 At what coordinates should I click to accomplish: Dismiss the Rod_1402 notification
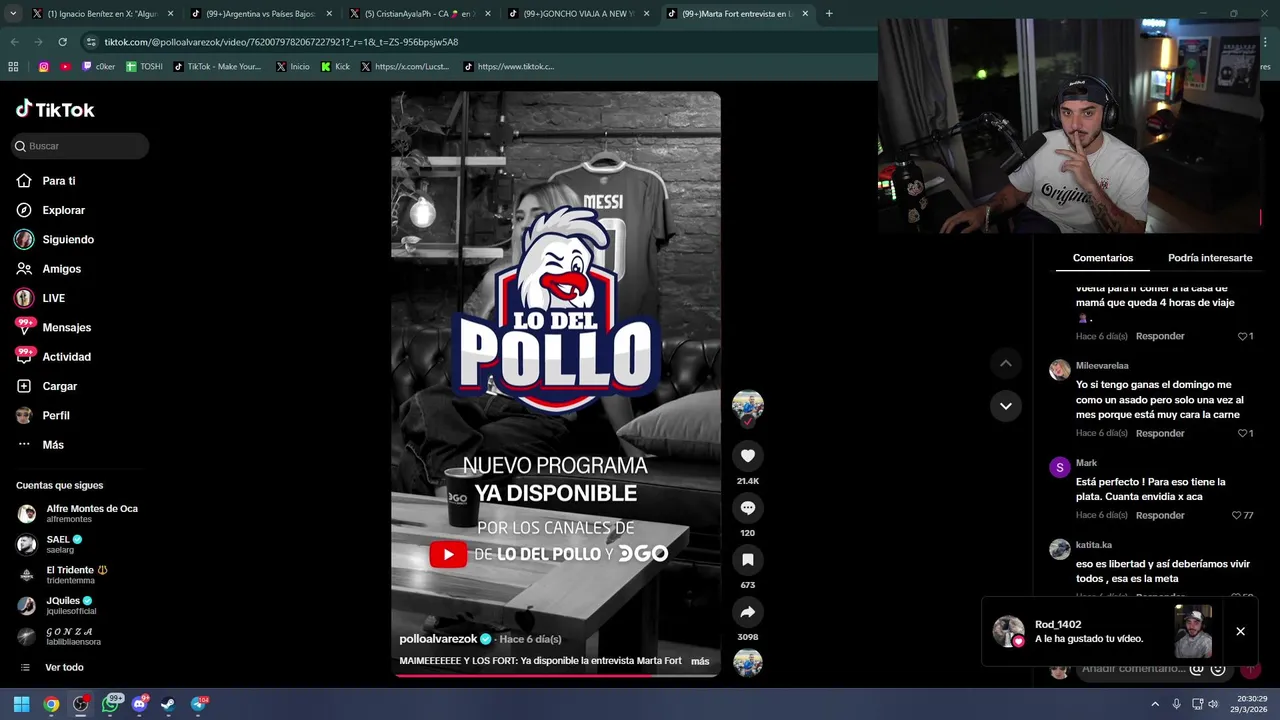(x=1240, y=631)
